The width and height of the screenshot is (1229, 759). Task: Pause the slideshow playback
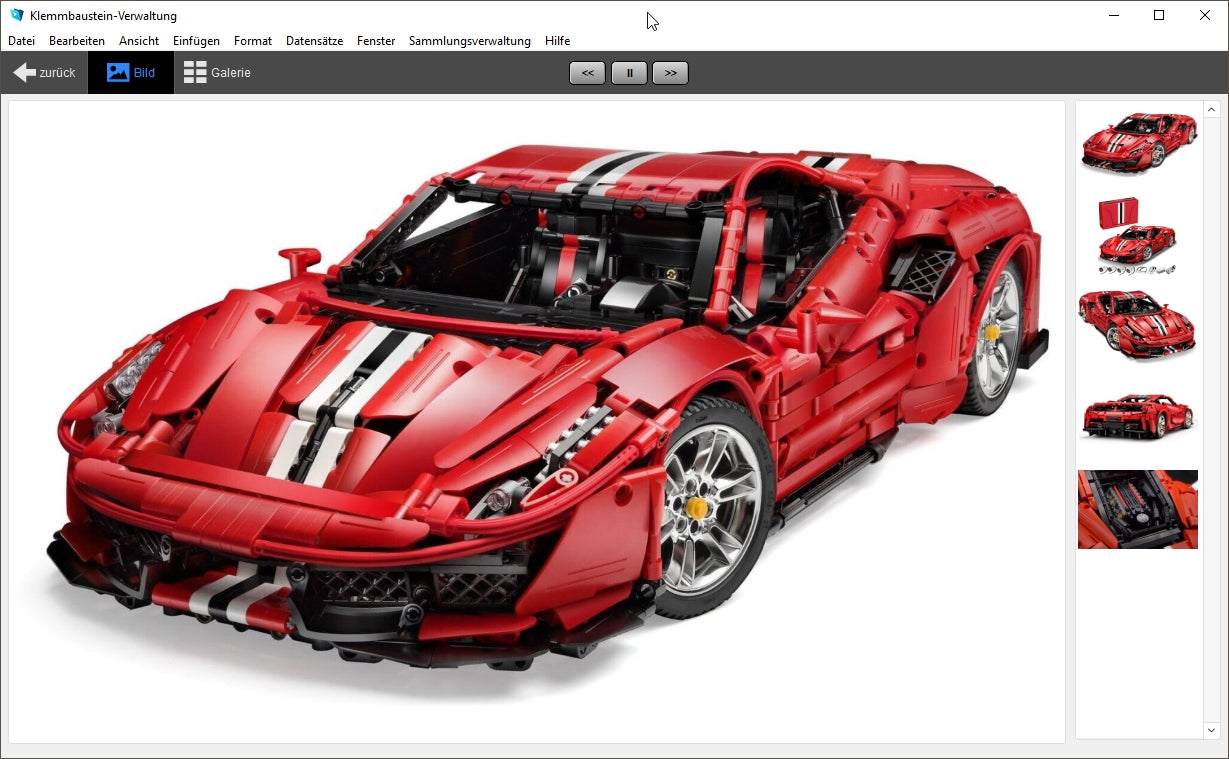pos(629,73)
